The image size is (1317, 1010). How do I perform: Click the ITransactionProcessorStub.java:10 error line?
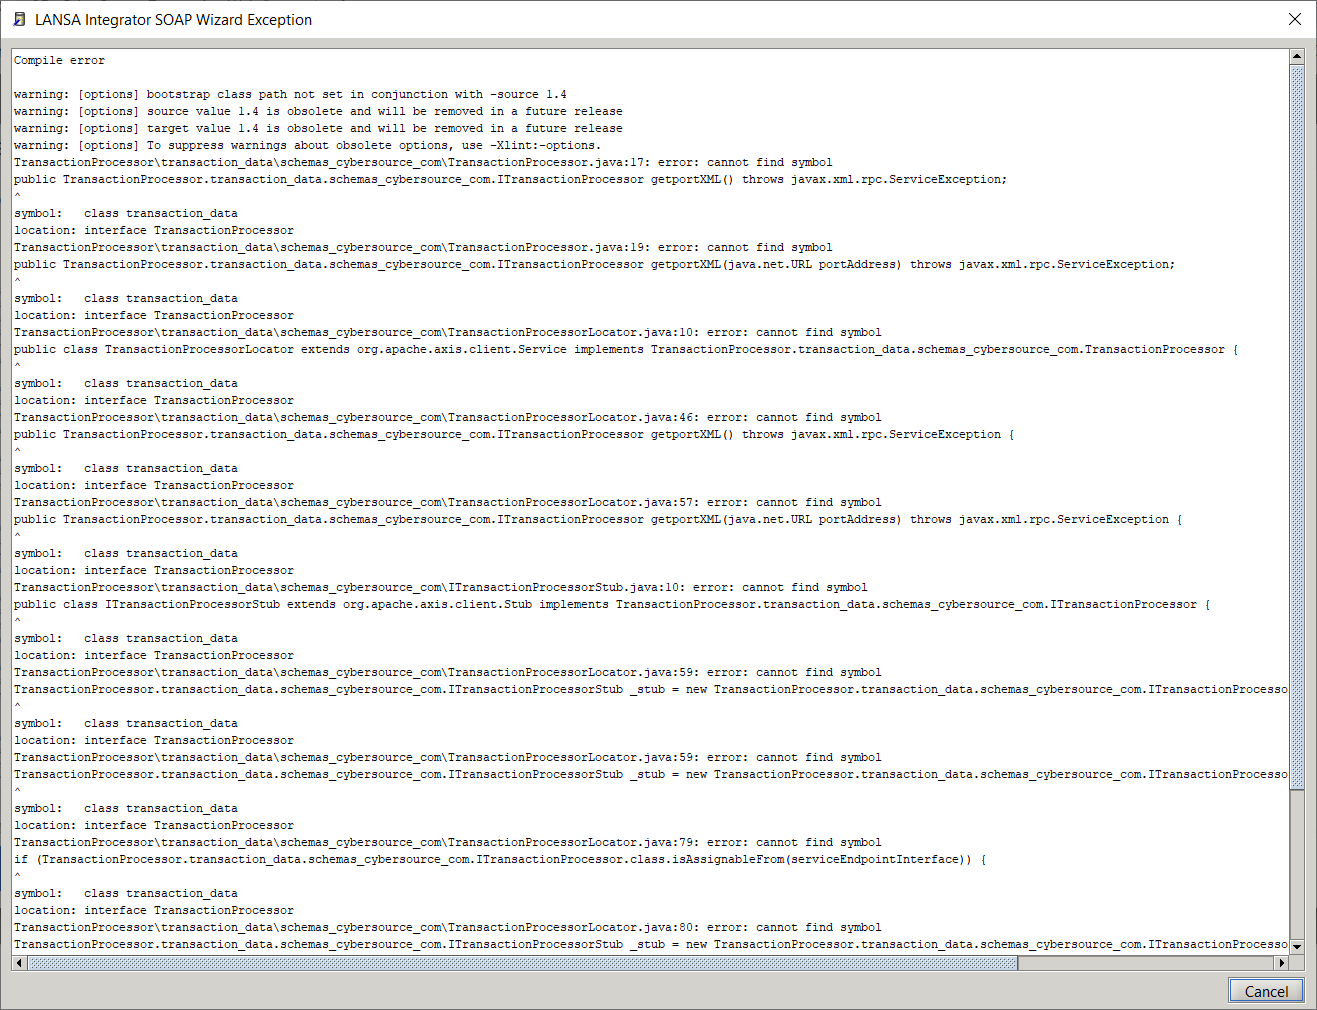tap(441, 587)
